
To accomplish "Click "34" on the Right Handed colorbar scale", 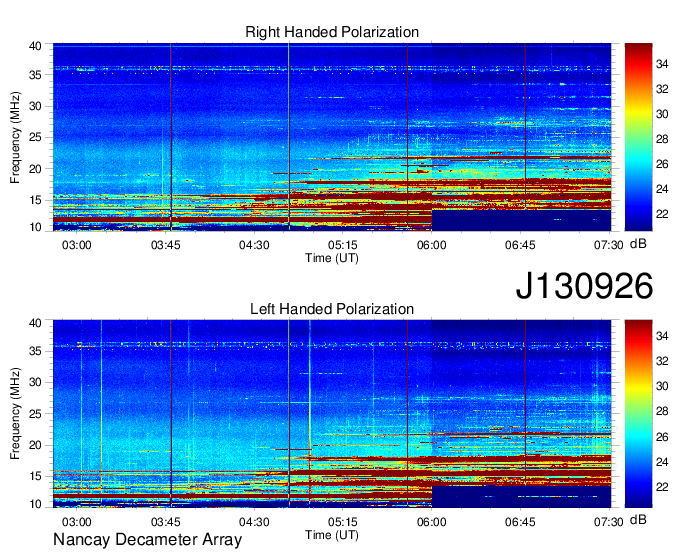I will click(x=662, y=64).
